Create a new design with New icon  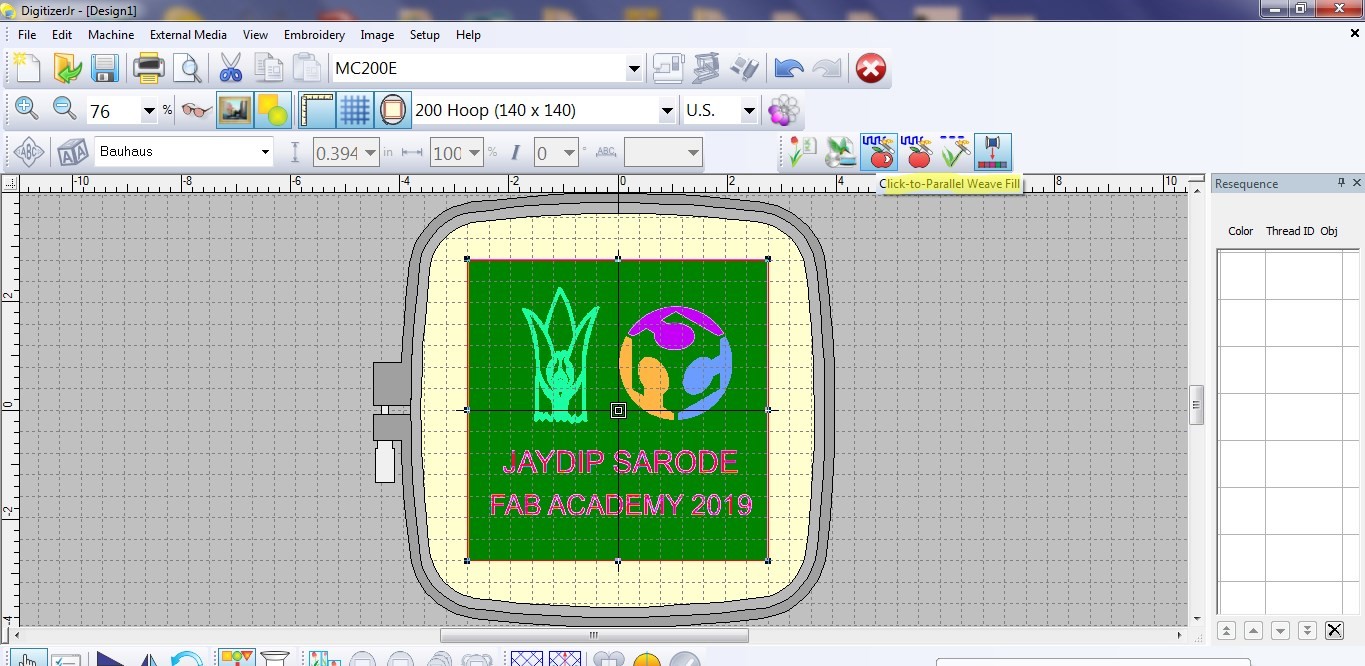tap(28, 69)
